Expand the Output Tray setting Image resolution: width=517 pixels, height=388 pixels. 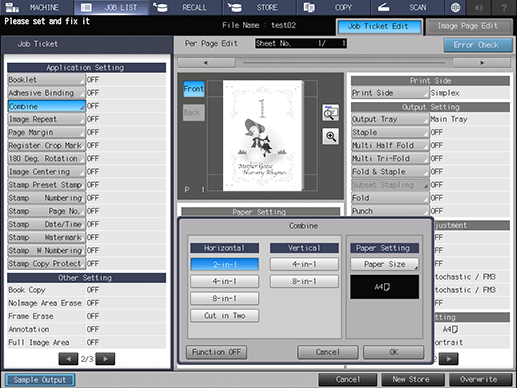click(x=390, y=119)
